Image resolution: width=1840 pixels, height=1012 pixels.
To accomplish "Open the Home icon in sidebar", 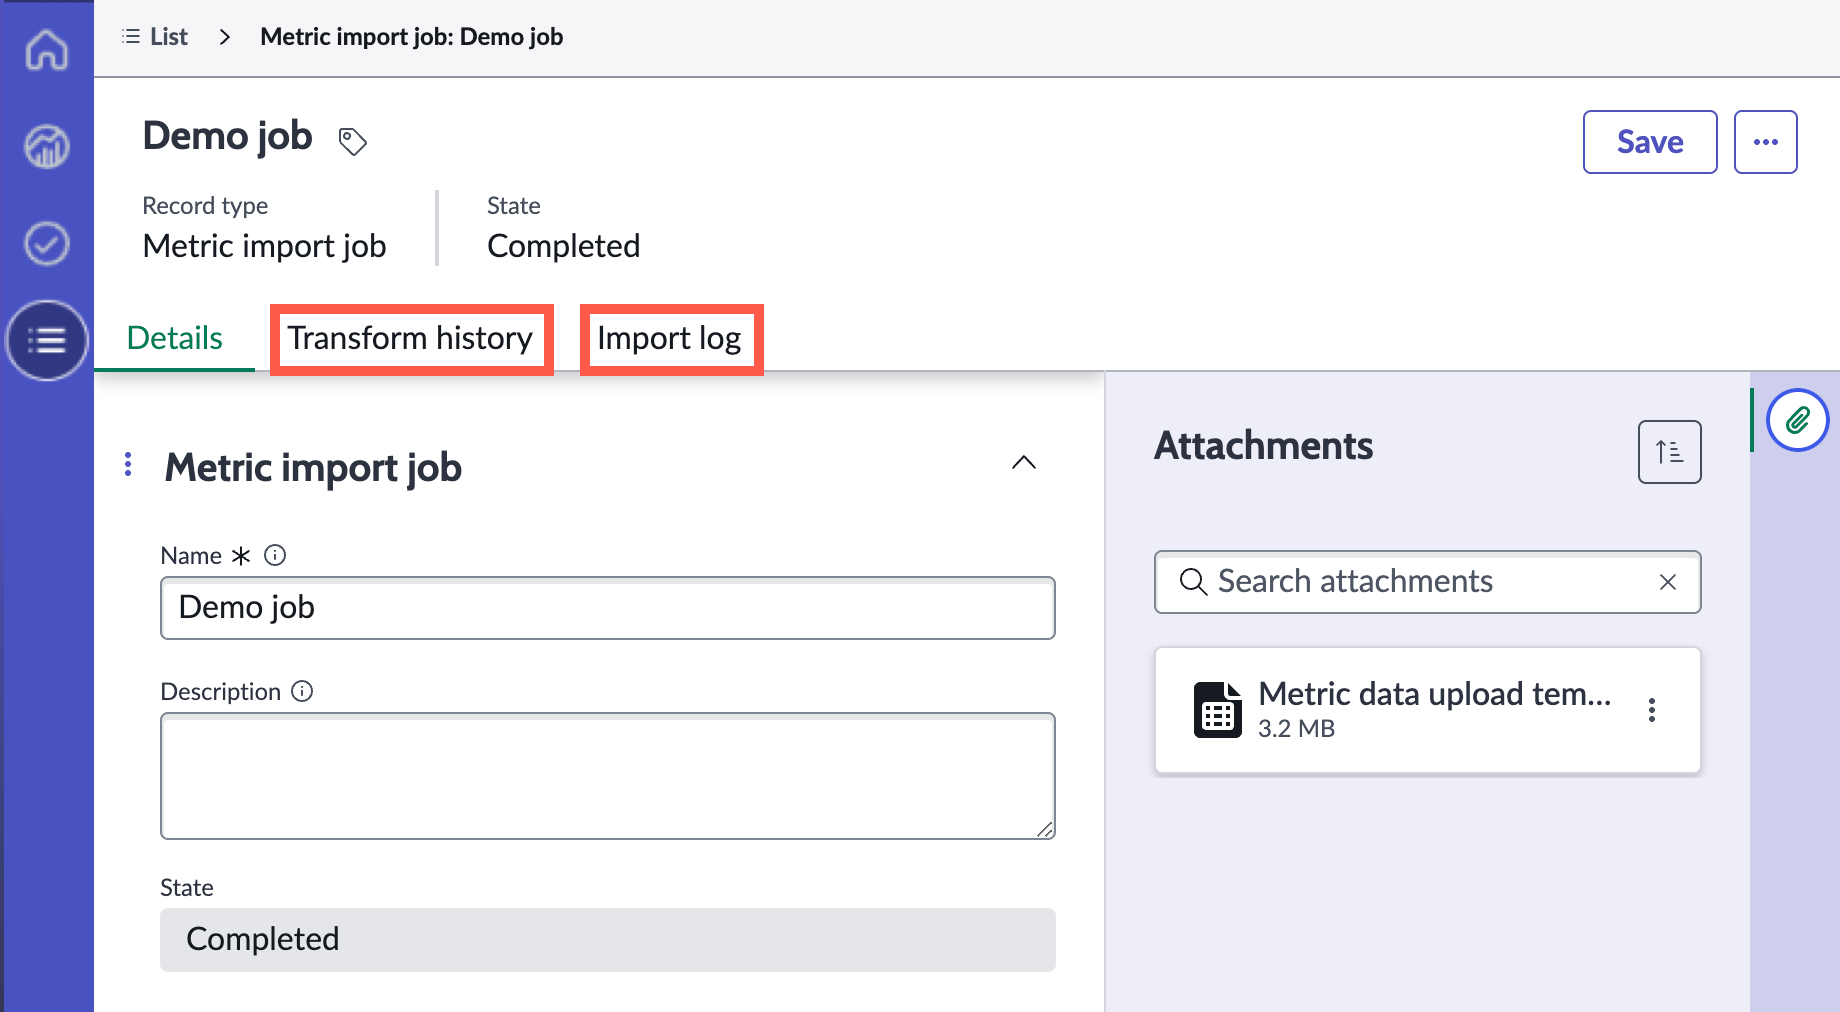I will (46, 49).
